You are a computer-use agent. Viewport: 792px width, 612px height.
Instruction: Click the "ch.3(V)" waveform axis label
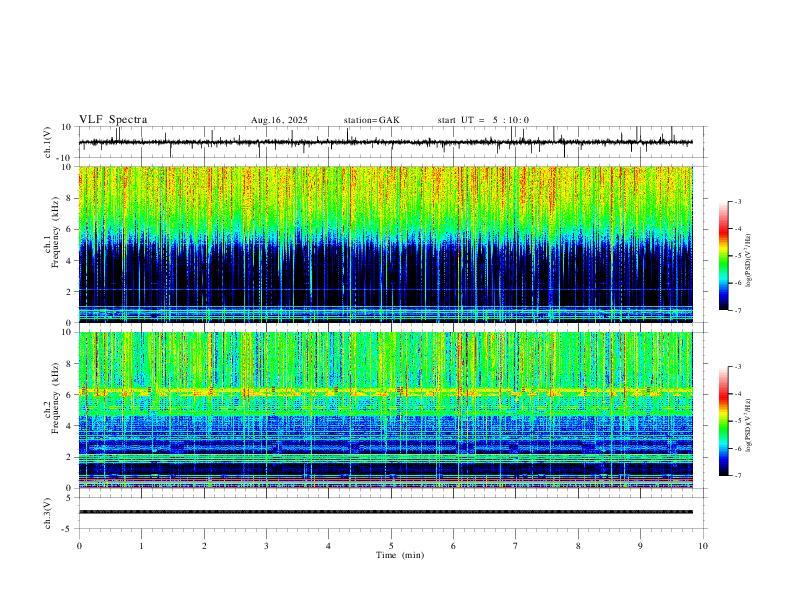tap(48, 513)
